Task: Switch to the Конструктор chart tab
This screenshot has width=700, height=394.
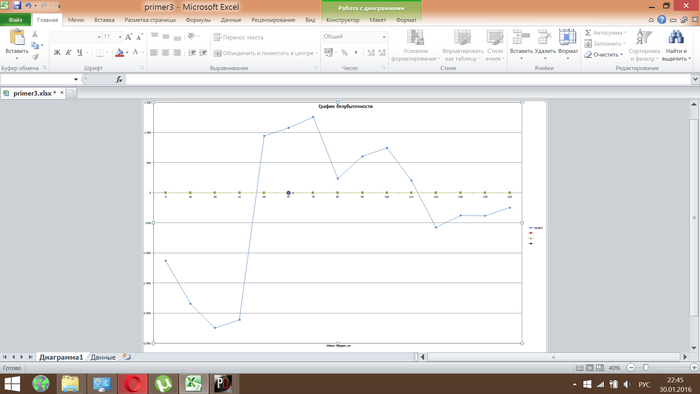Action: click(x=342, y=20)
